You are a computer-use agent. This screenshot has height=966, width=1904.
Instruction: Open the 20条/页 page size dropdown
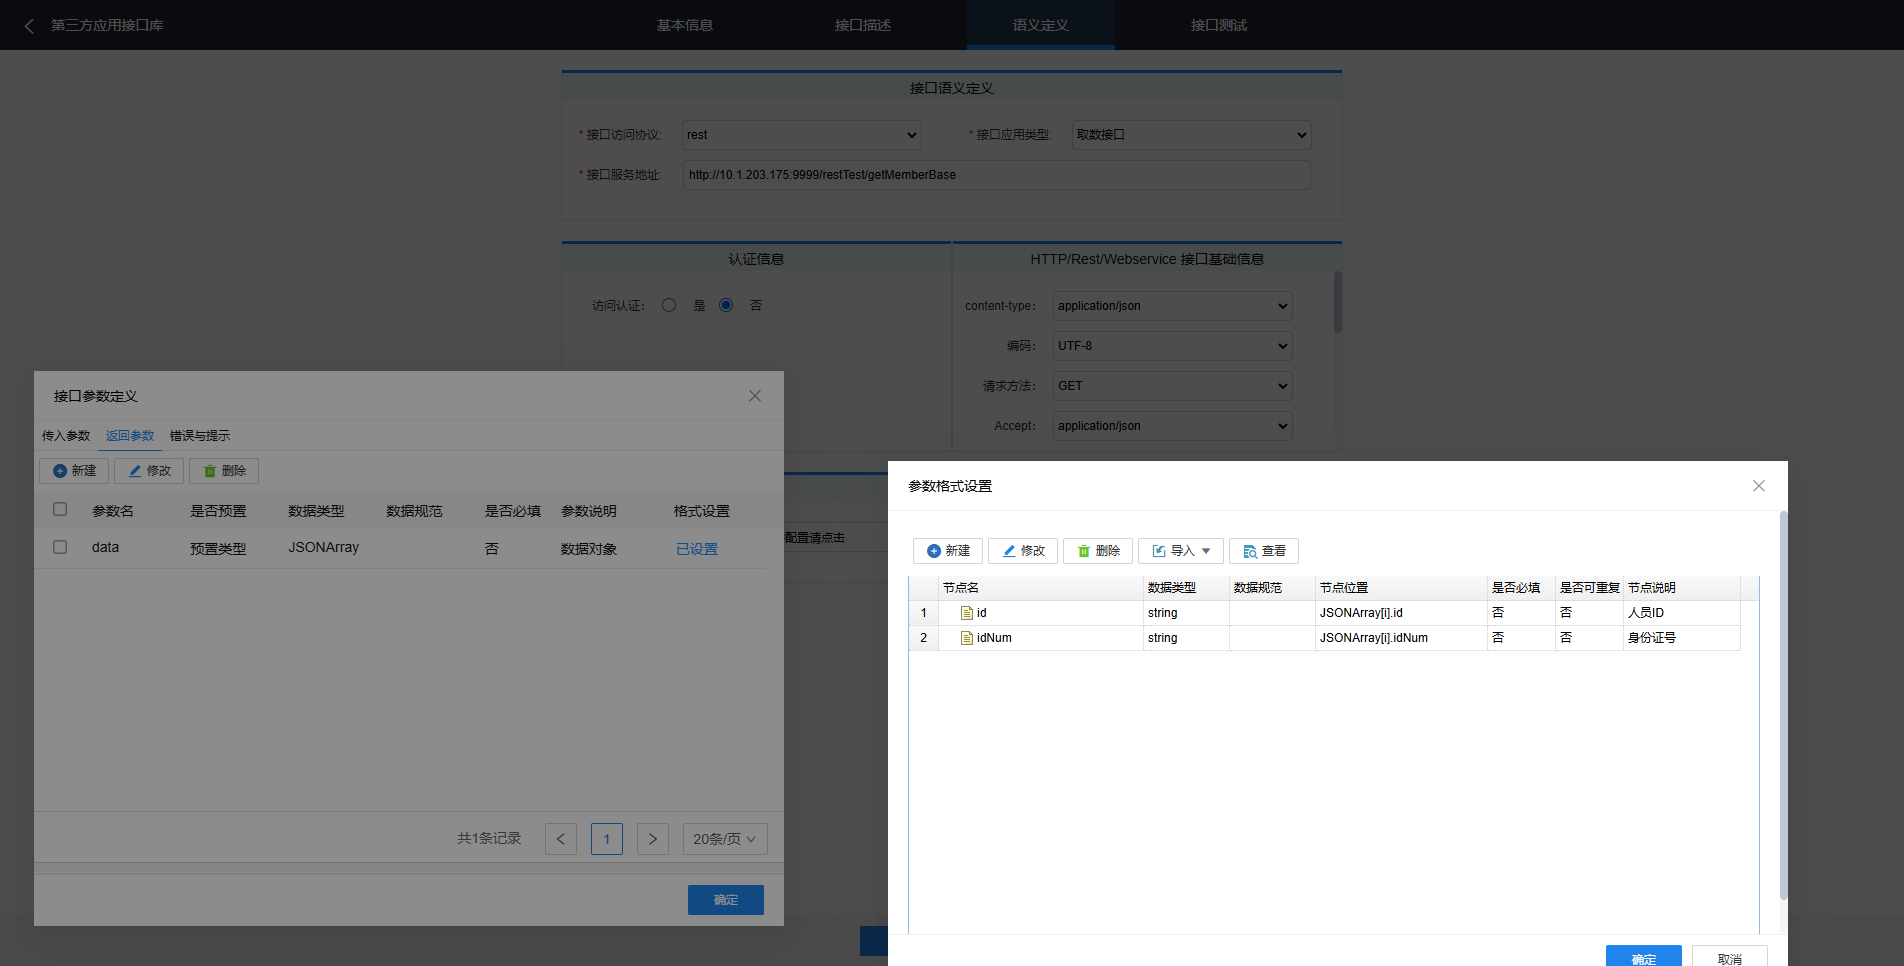(724, 839)
